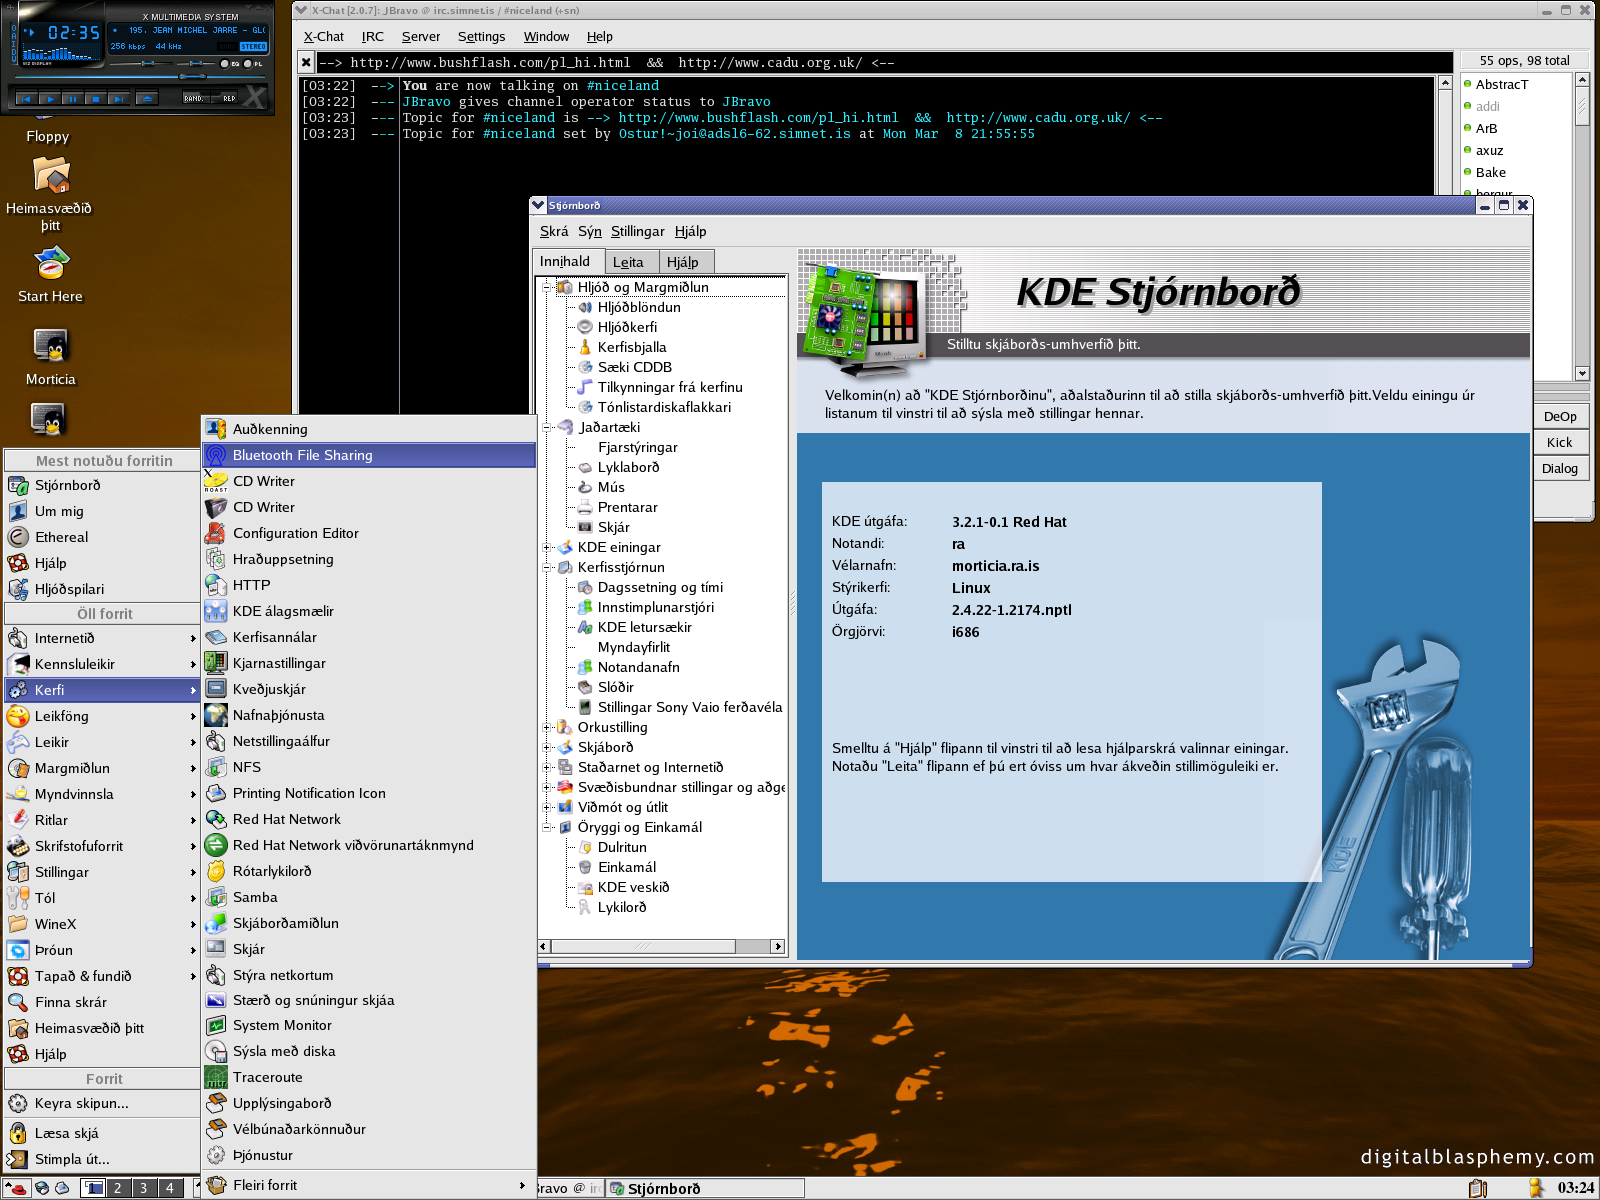Click the Prentarar printer icon in tree
Screen dimensions: 1600x1200
(585, 507)
